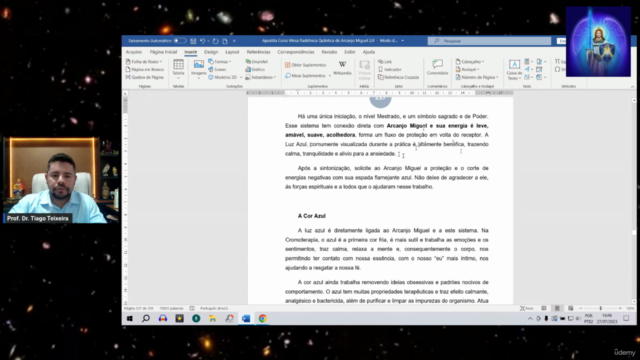Screen dimensions: 640x360
Task: Open Word from the Windows taskbar
Action: (246, 318)
